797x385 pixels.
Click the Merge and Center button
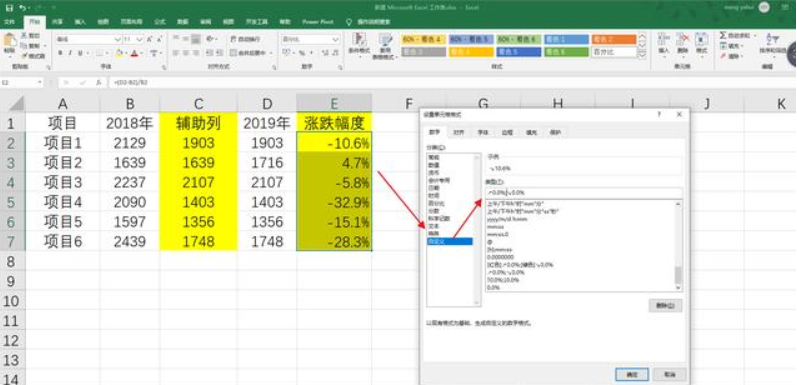[x=248, y=53]
